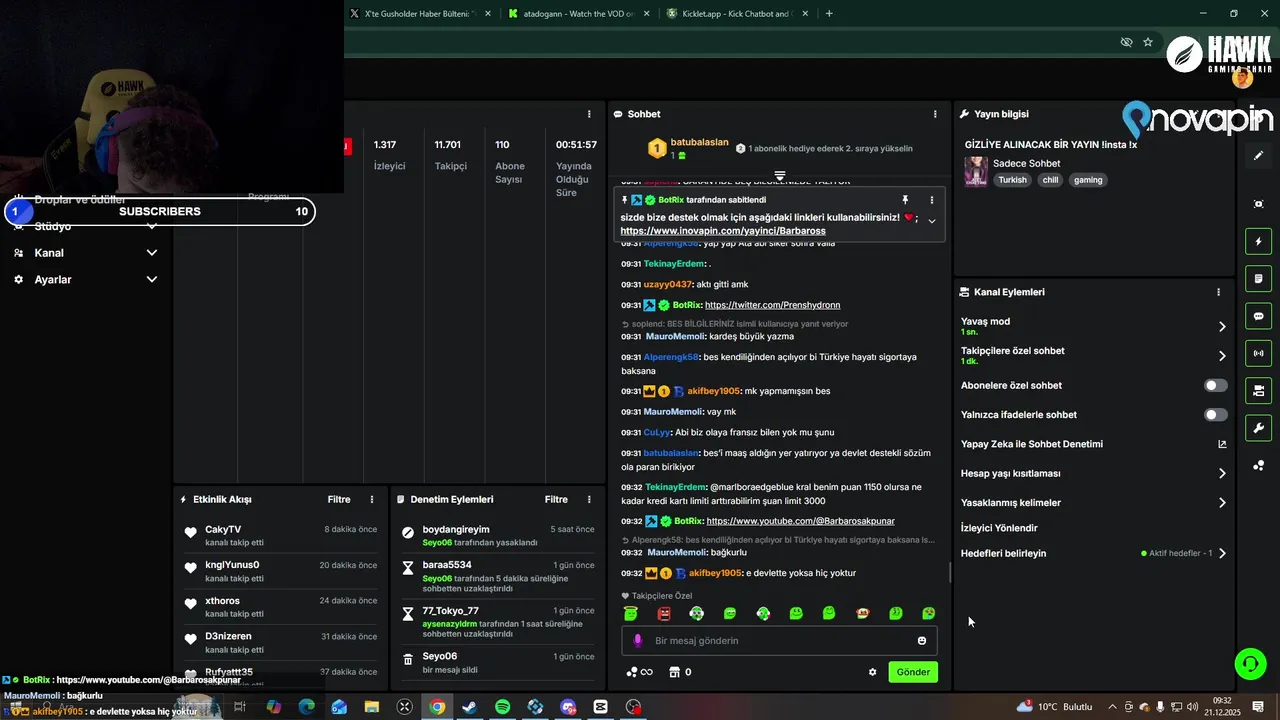Open the green headset support button
The height and width of the screenshot is (720, 1280).
1249,663
